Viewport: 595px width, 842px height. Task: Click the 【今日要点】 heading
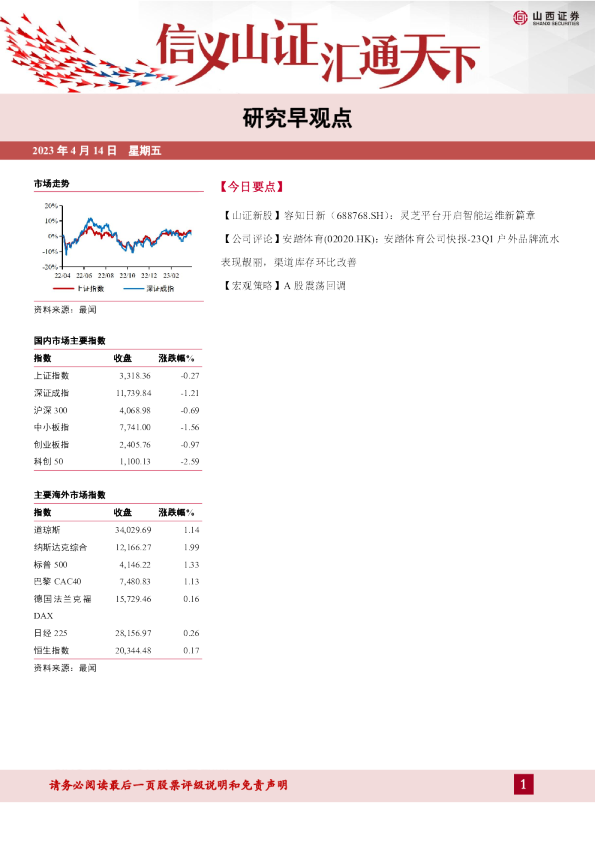[x=251, y=187]
